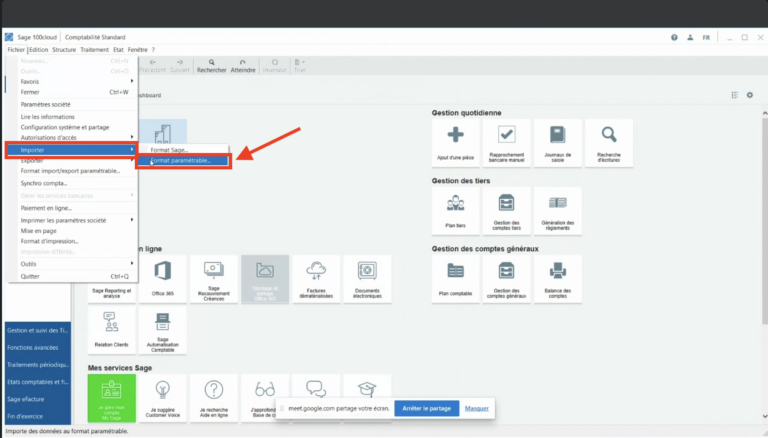768x438 pixels.
Task: Click the help question mark icon
Action: coord(674,37)
